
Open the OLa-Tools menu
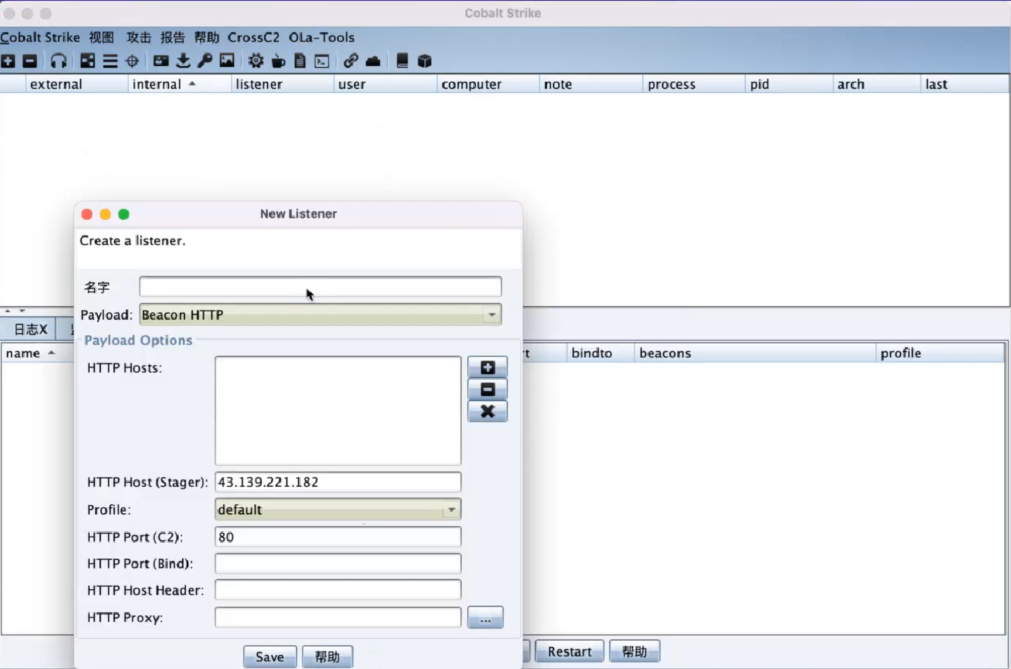(x=322, y=37)
